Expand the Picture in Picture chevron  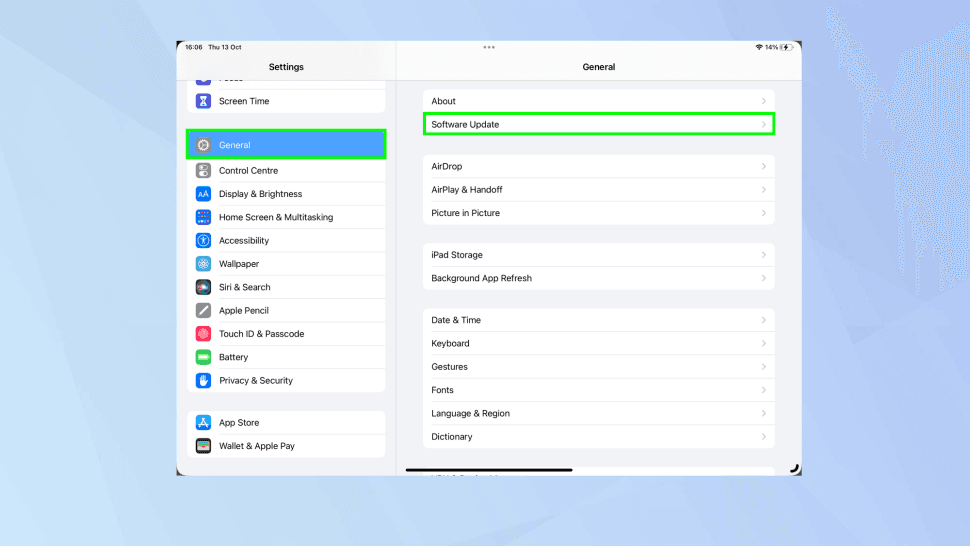coord(763,213)
